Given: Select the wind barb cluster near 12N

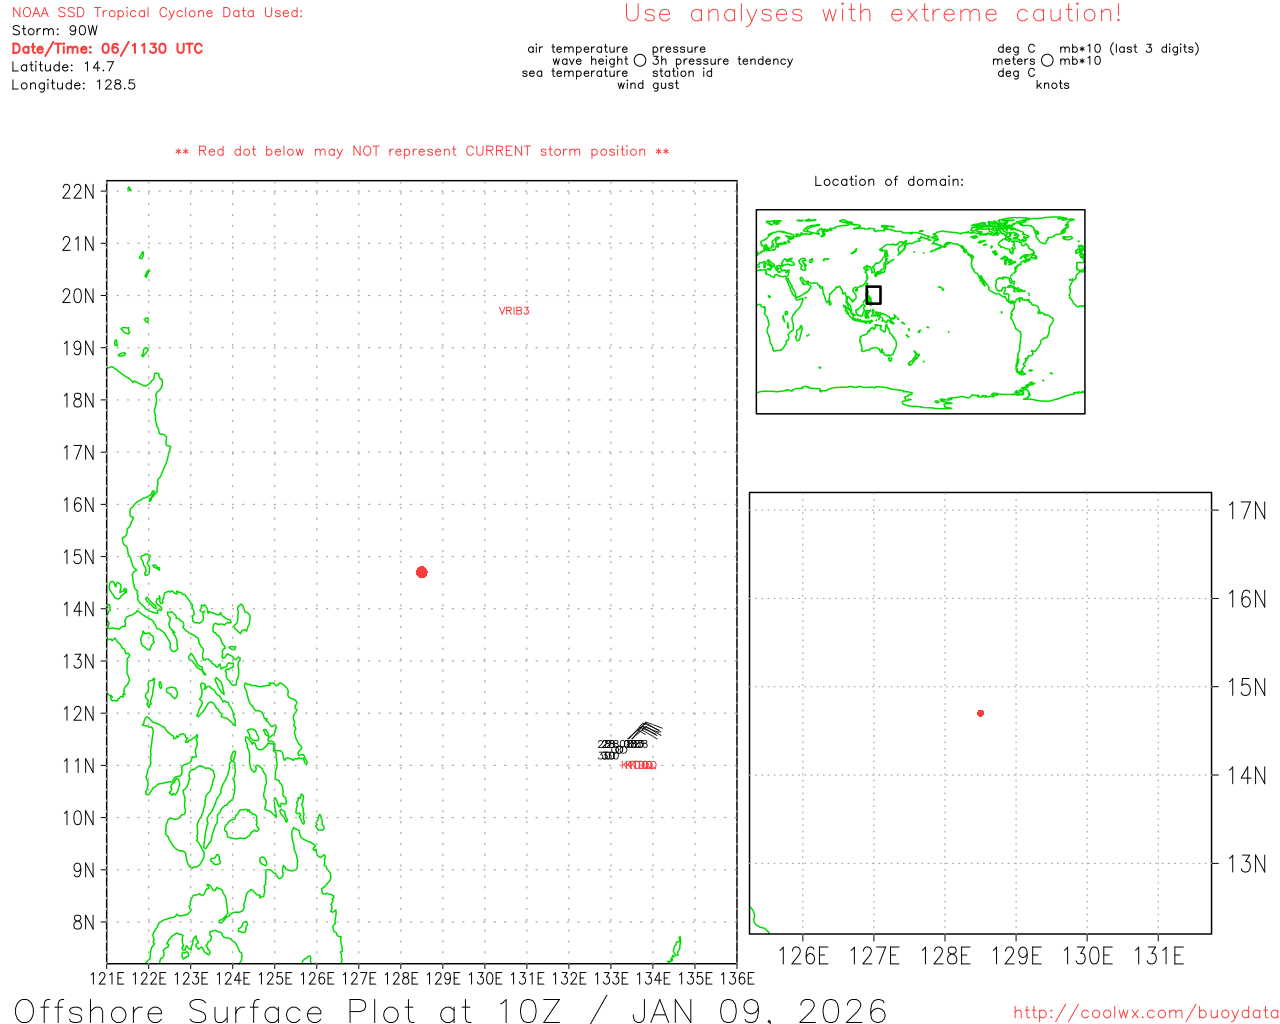Looking at the screenshot, I should tap(645, 730).
